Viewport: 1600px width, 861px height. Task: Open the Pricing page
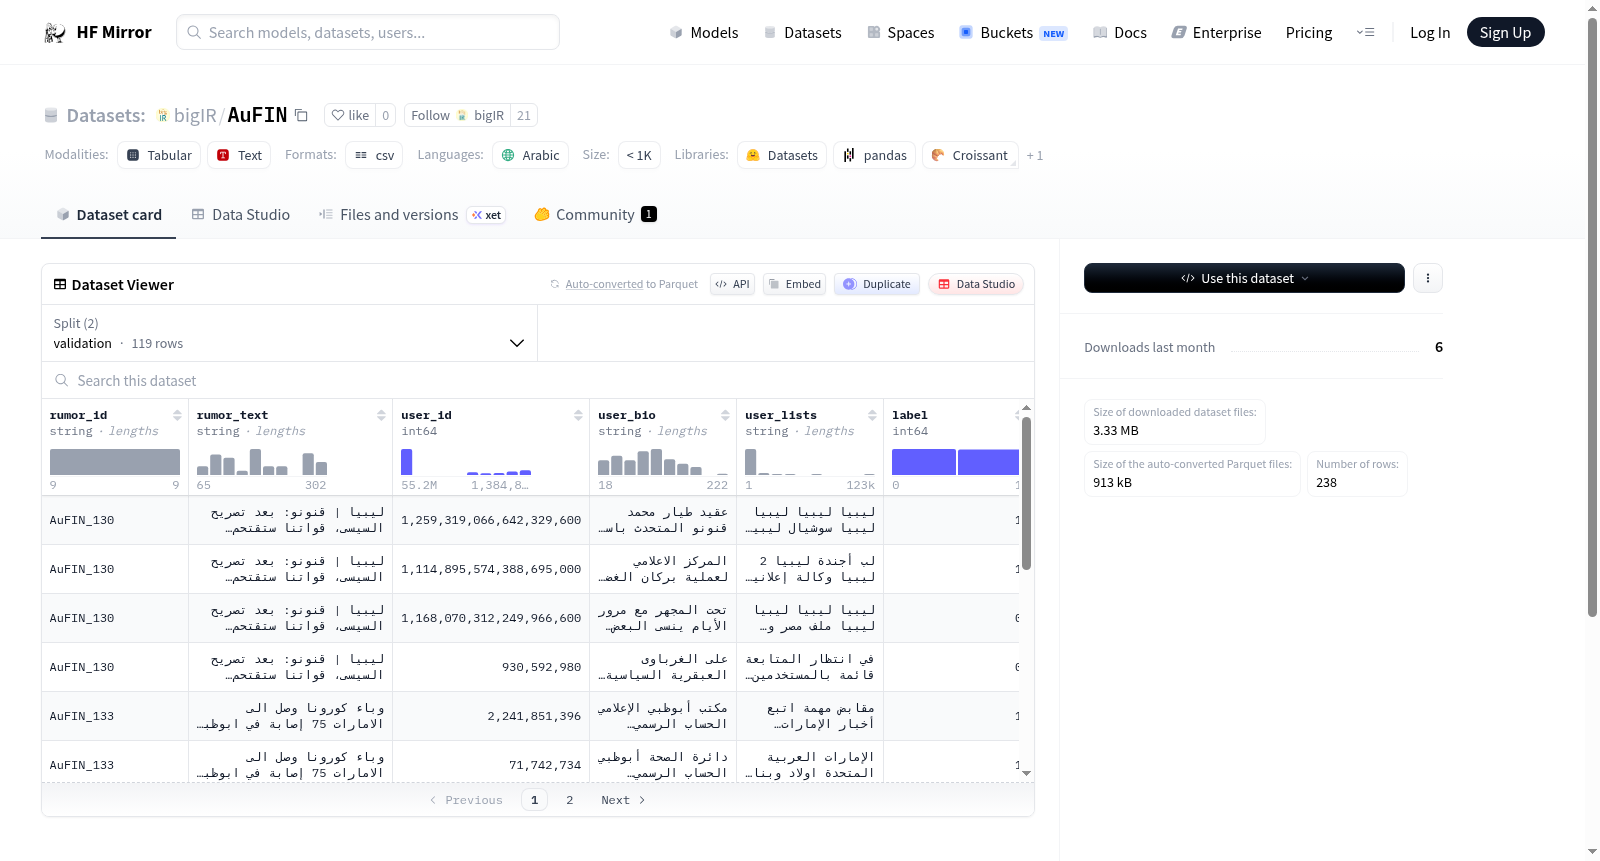coord(1309,33)
